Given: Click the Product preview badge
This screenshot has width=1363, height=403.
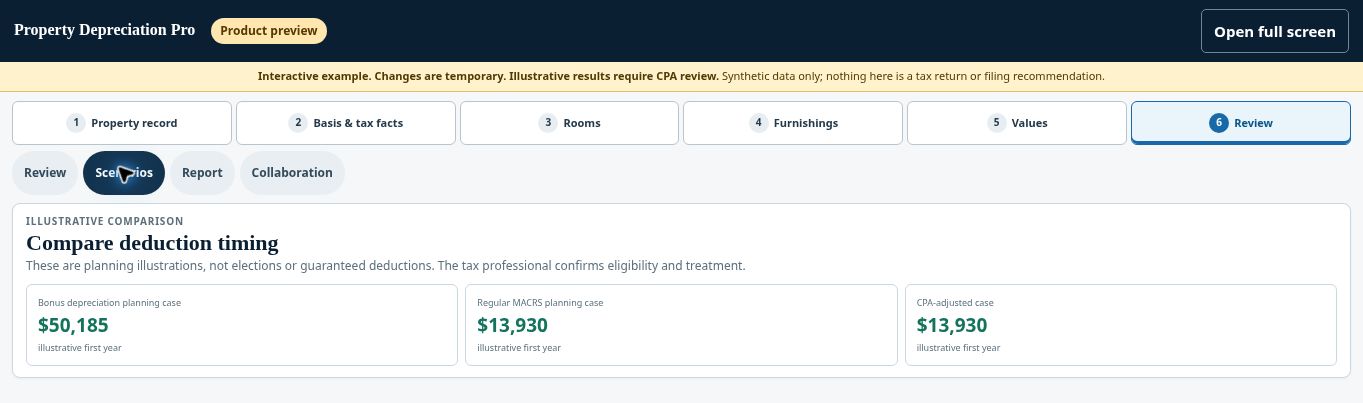Looking at the screenshot, I should click(x=269, y=31).
